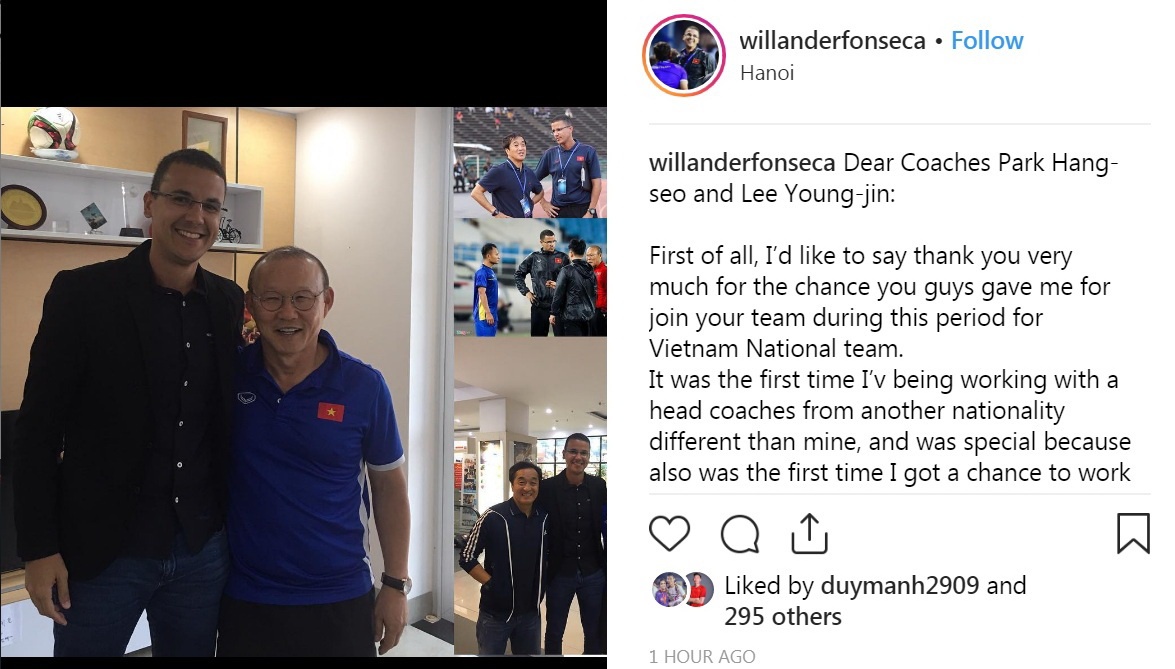Click the top-right stadium photo in collage
The height and width of the screenshot is (669, 1175).
pos(531,163)
